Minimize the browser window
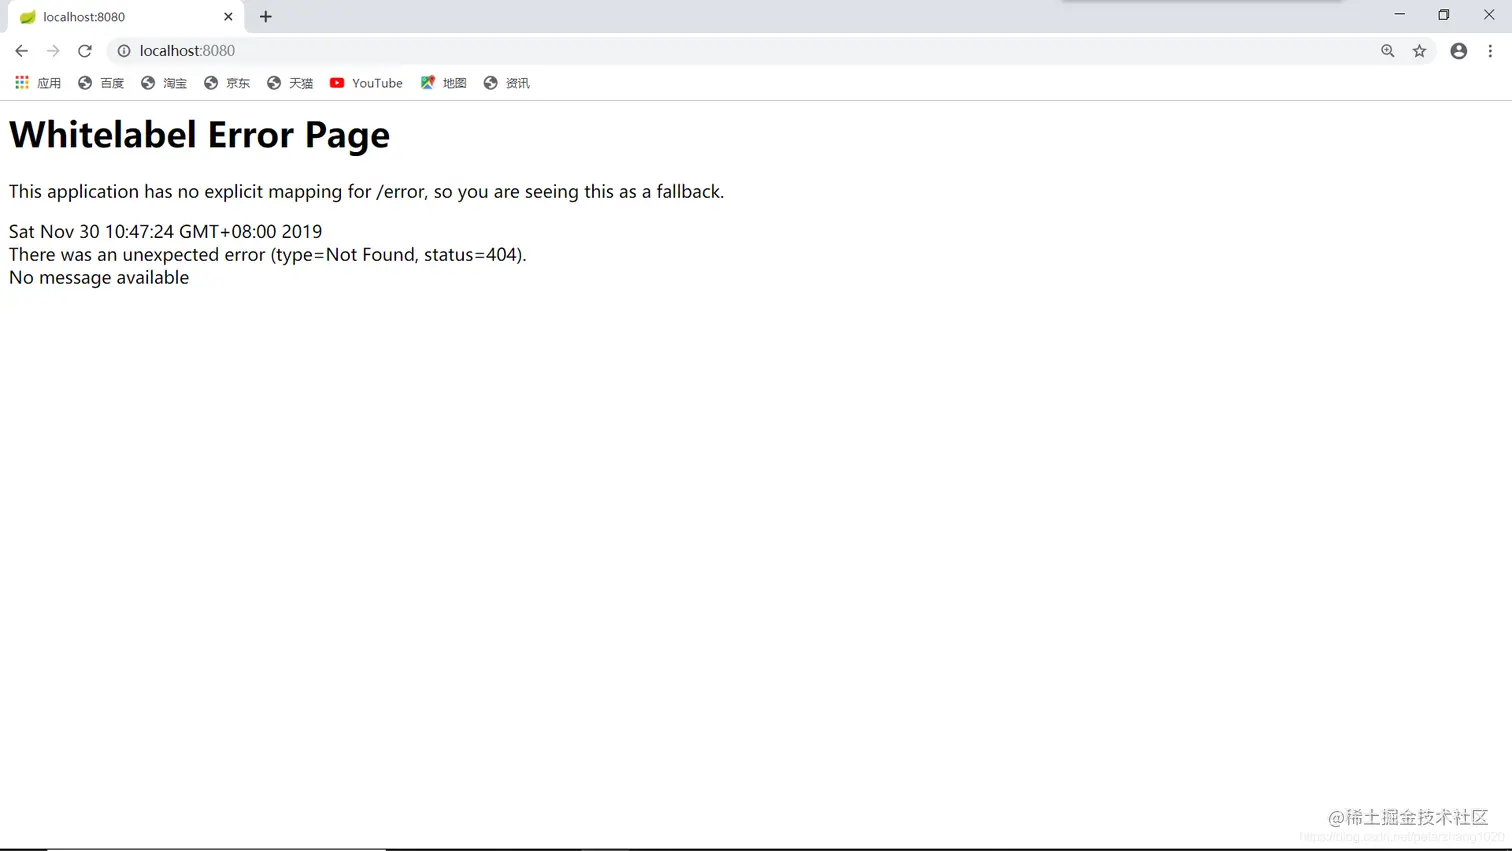 [1400, 15]
